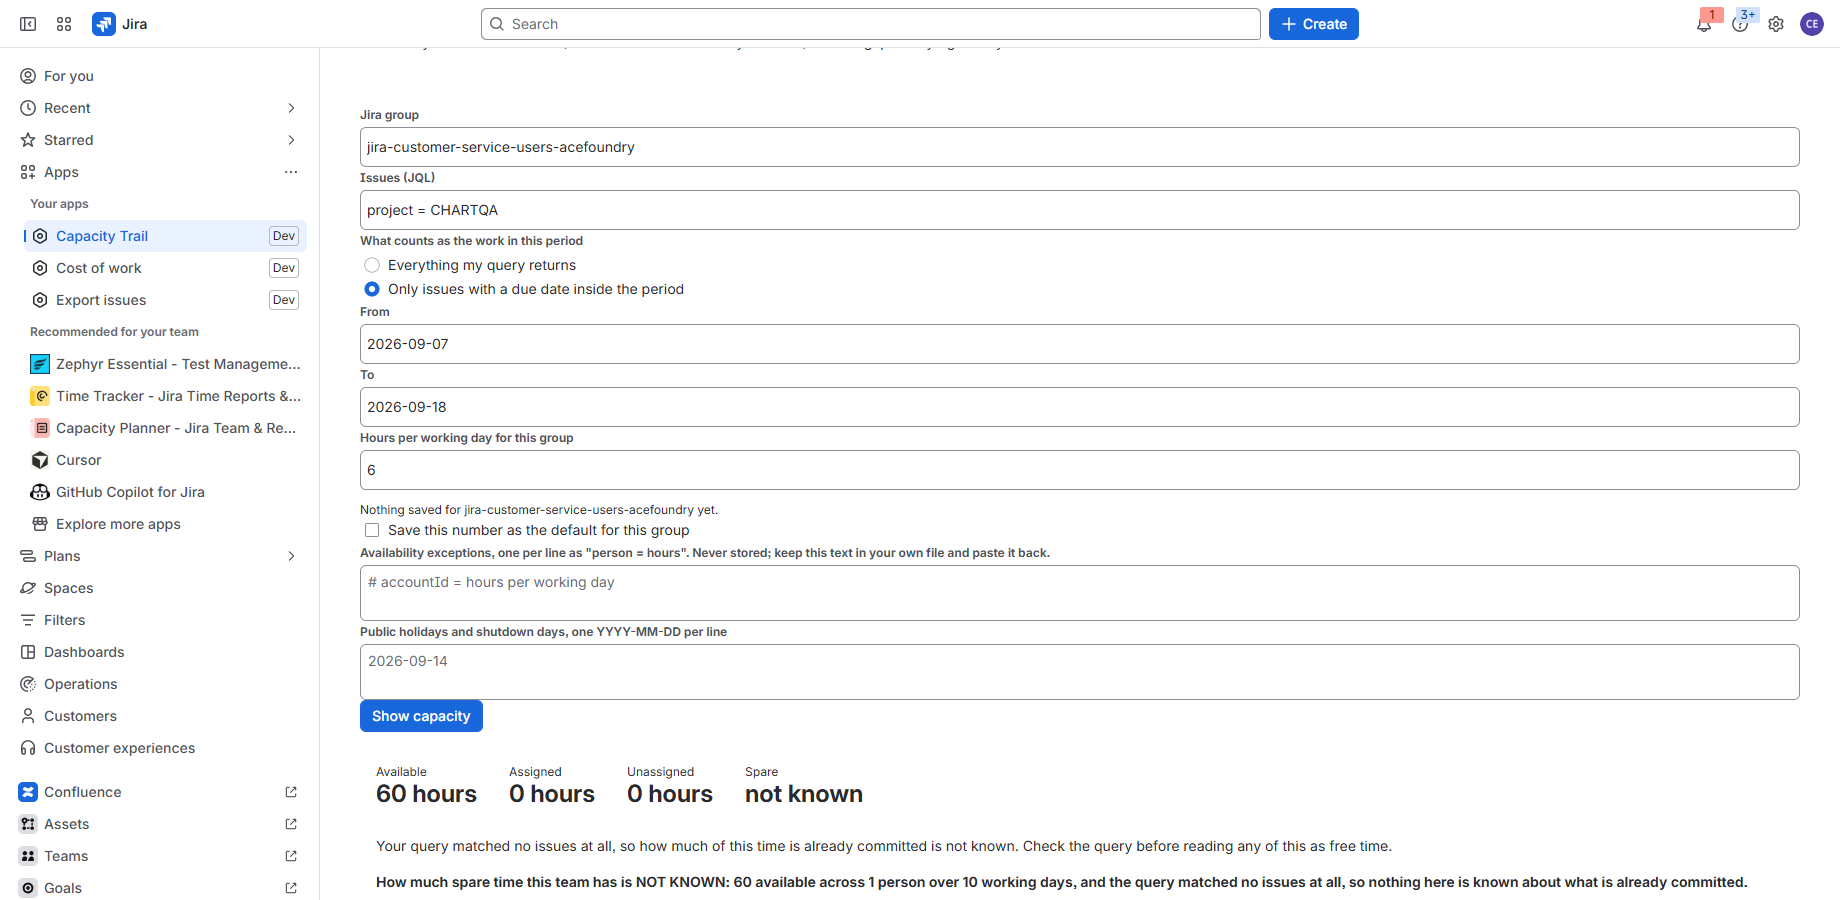Open the CE profile avatar
This screenshot has width=1840, height=900.
coord(1812,24)
